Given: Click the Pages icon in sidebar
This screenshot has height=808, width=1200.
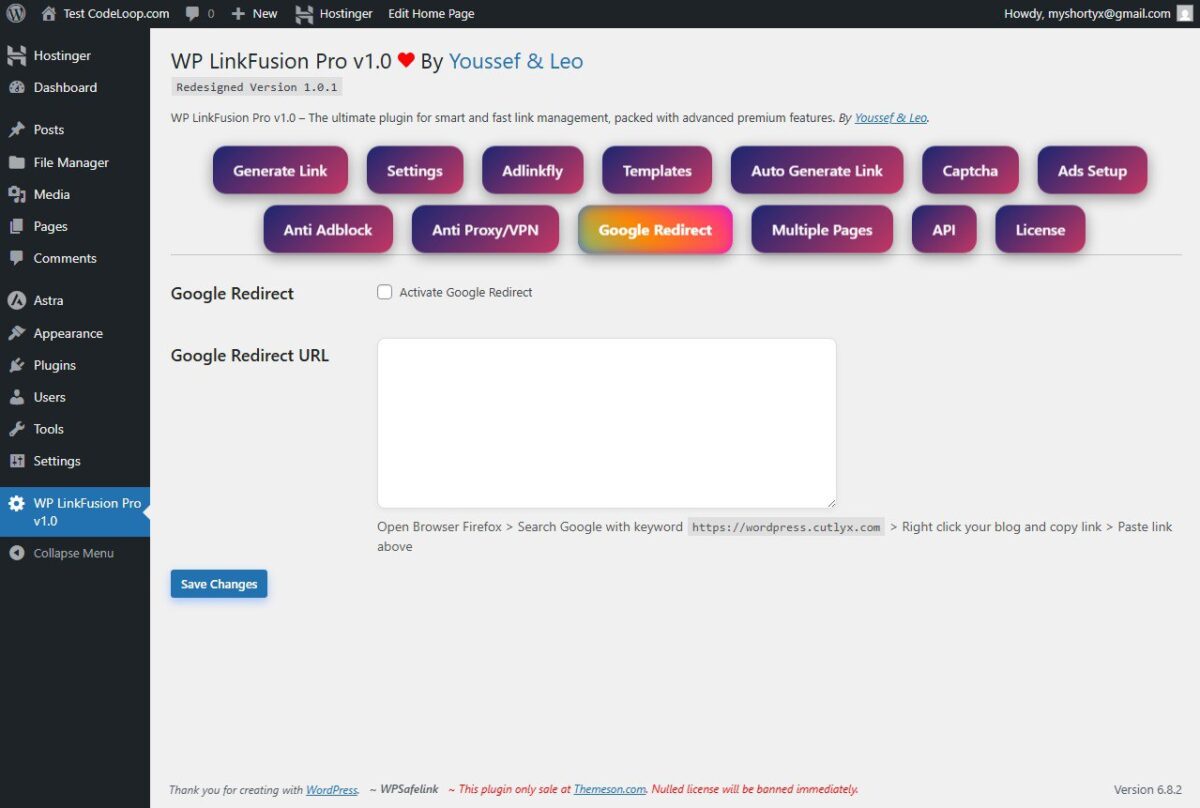Looking at the screenshot, I should coord(16,226).
